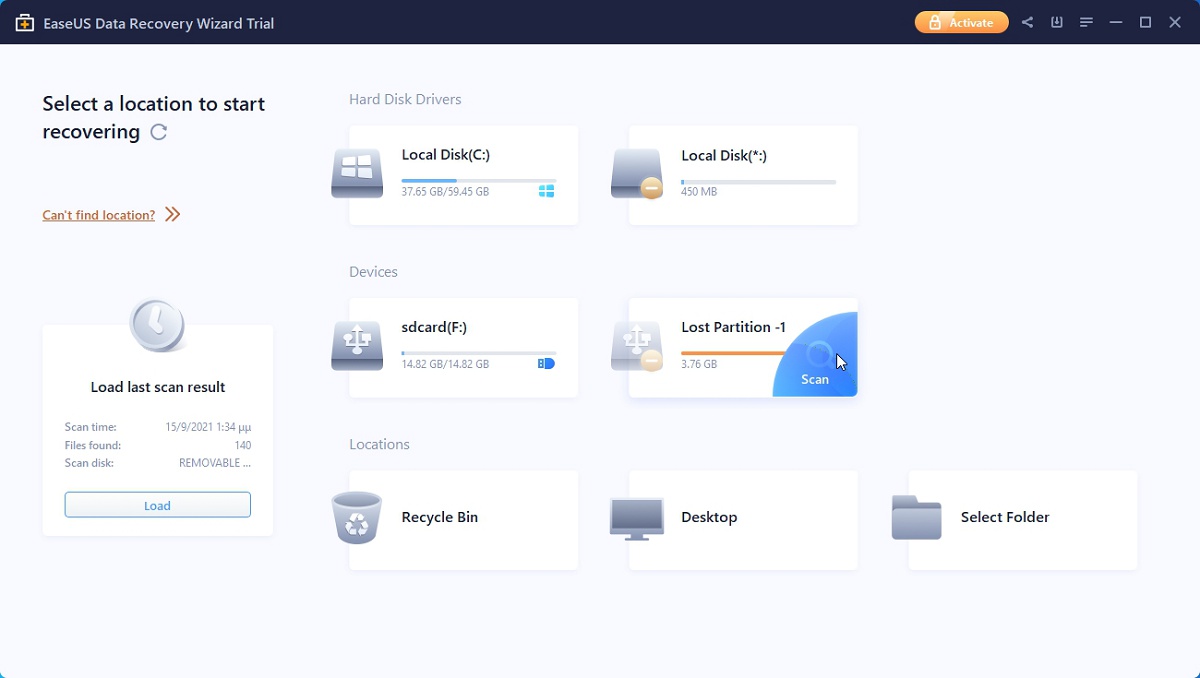Click the blue badge icon on sdcard(F:)
The height and width of the screenshot is (678, 1200).
point(546,364)
